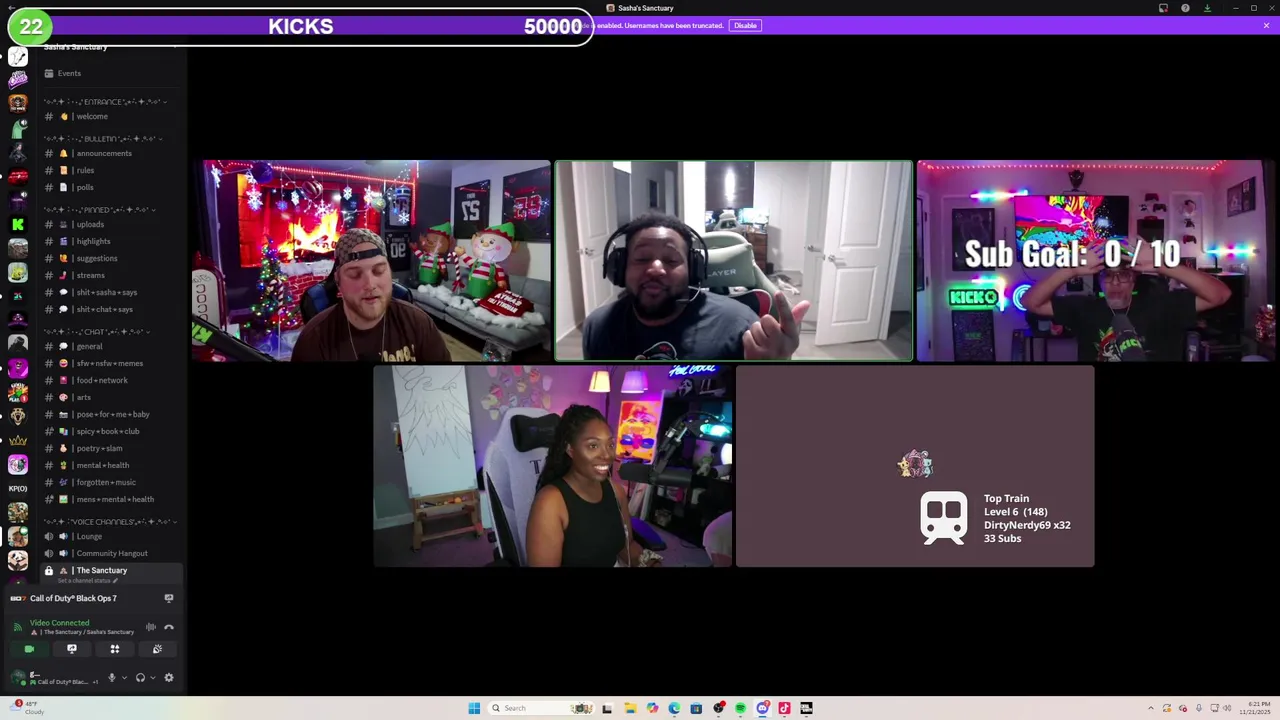
Task: Collapse the CHAT category
Action: (97, 331)
